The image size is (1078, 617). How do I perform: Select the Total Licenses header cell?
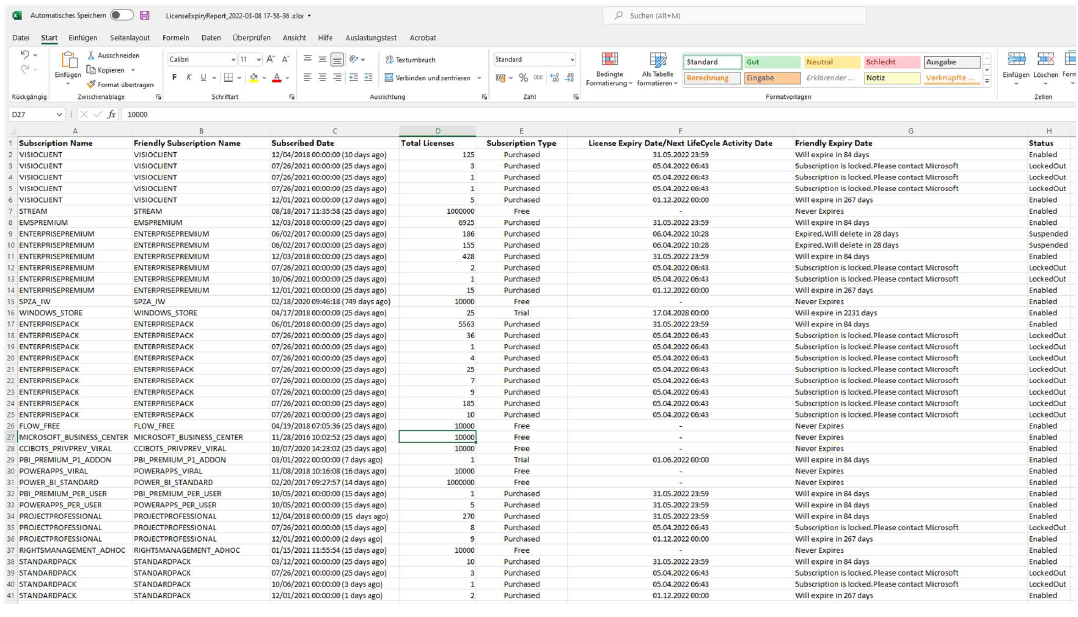pos(437,143)
